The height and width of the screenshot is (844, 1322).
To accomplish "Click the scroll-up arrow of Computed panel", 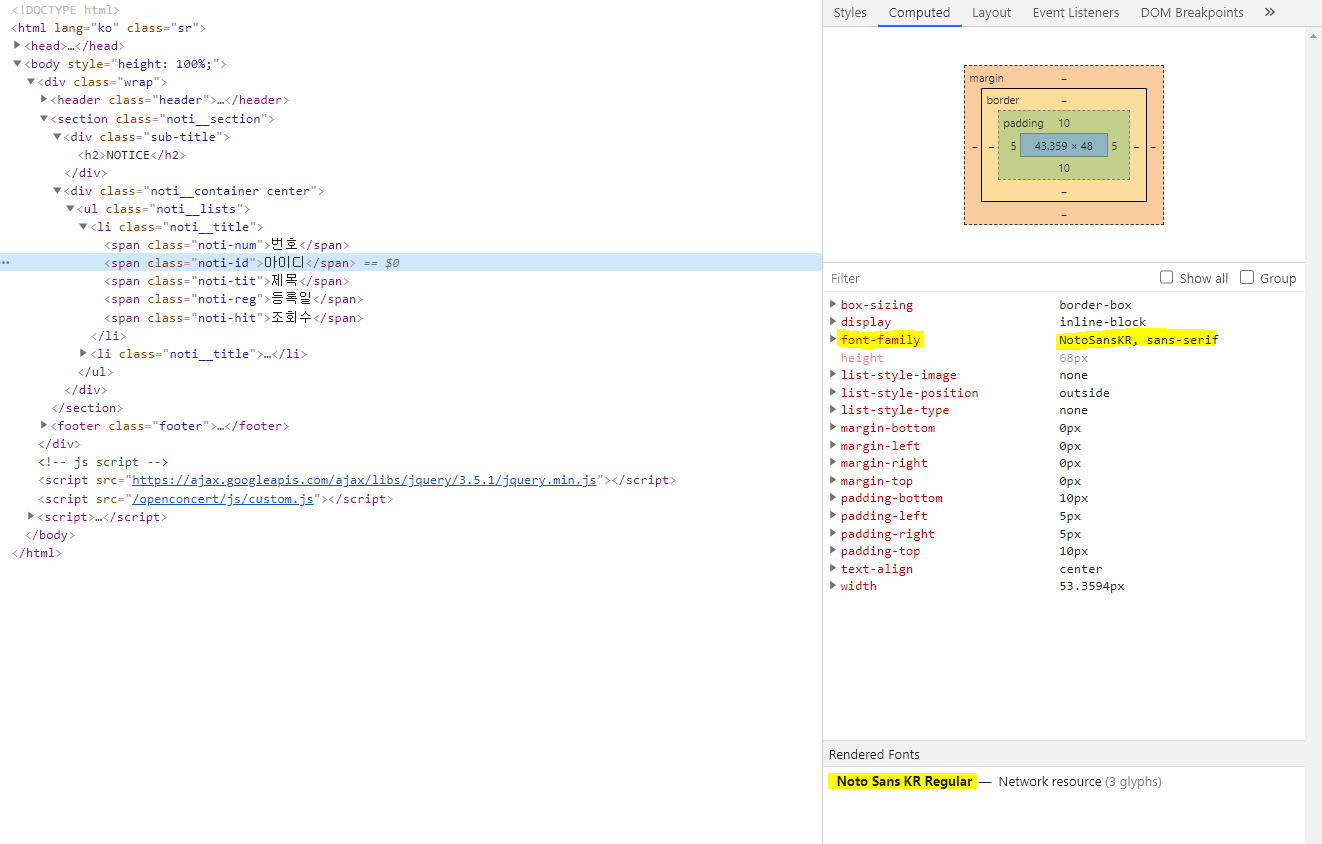I will [1314, 36].
